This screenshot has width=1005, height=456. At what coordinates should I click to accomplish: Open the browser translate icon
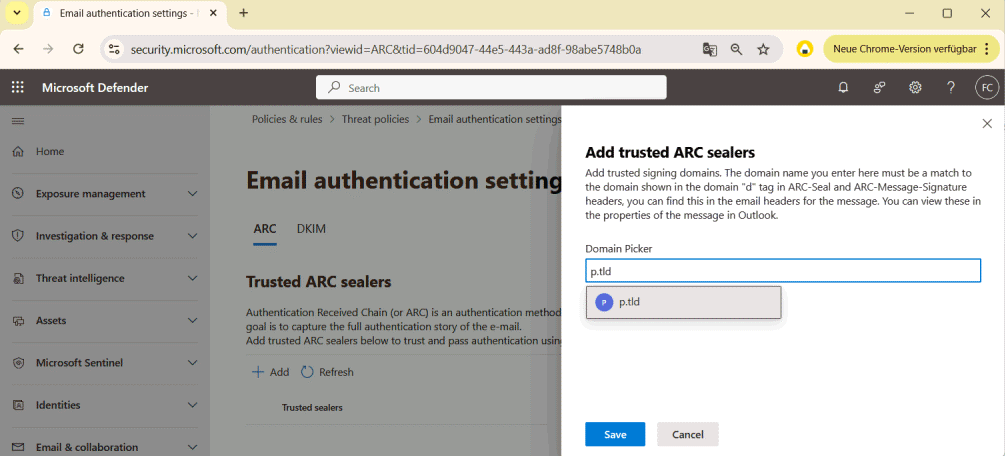tap(710, 49)
